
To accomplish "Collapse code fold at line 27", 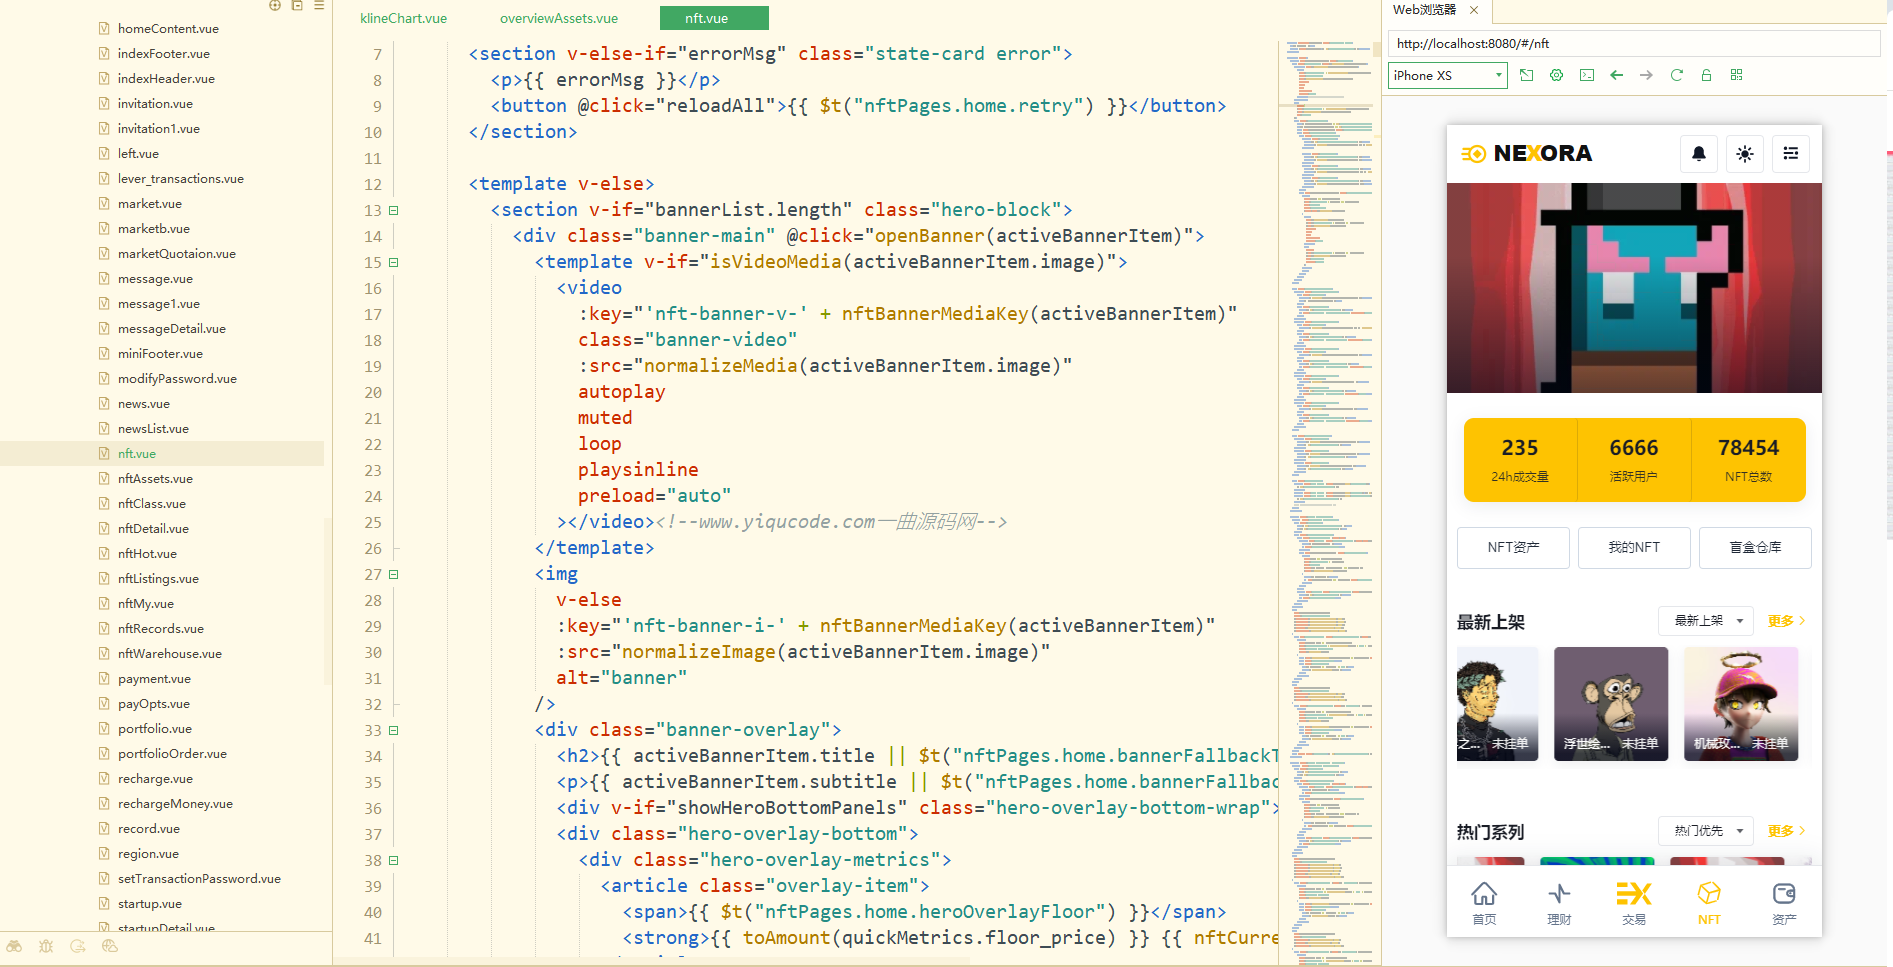I will pos(394,575).
